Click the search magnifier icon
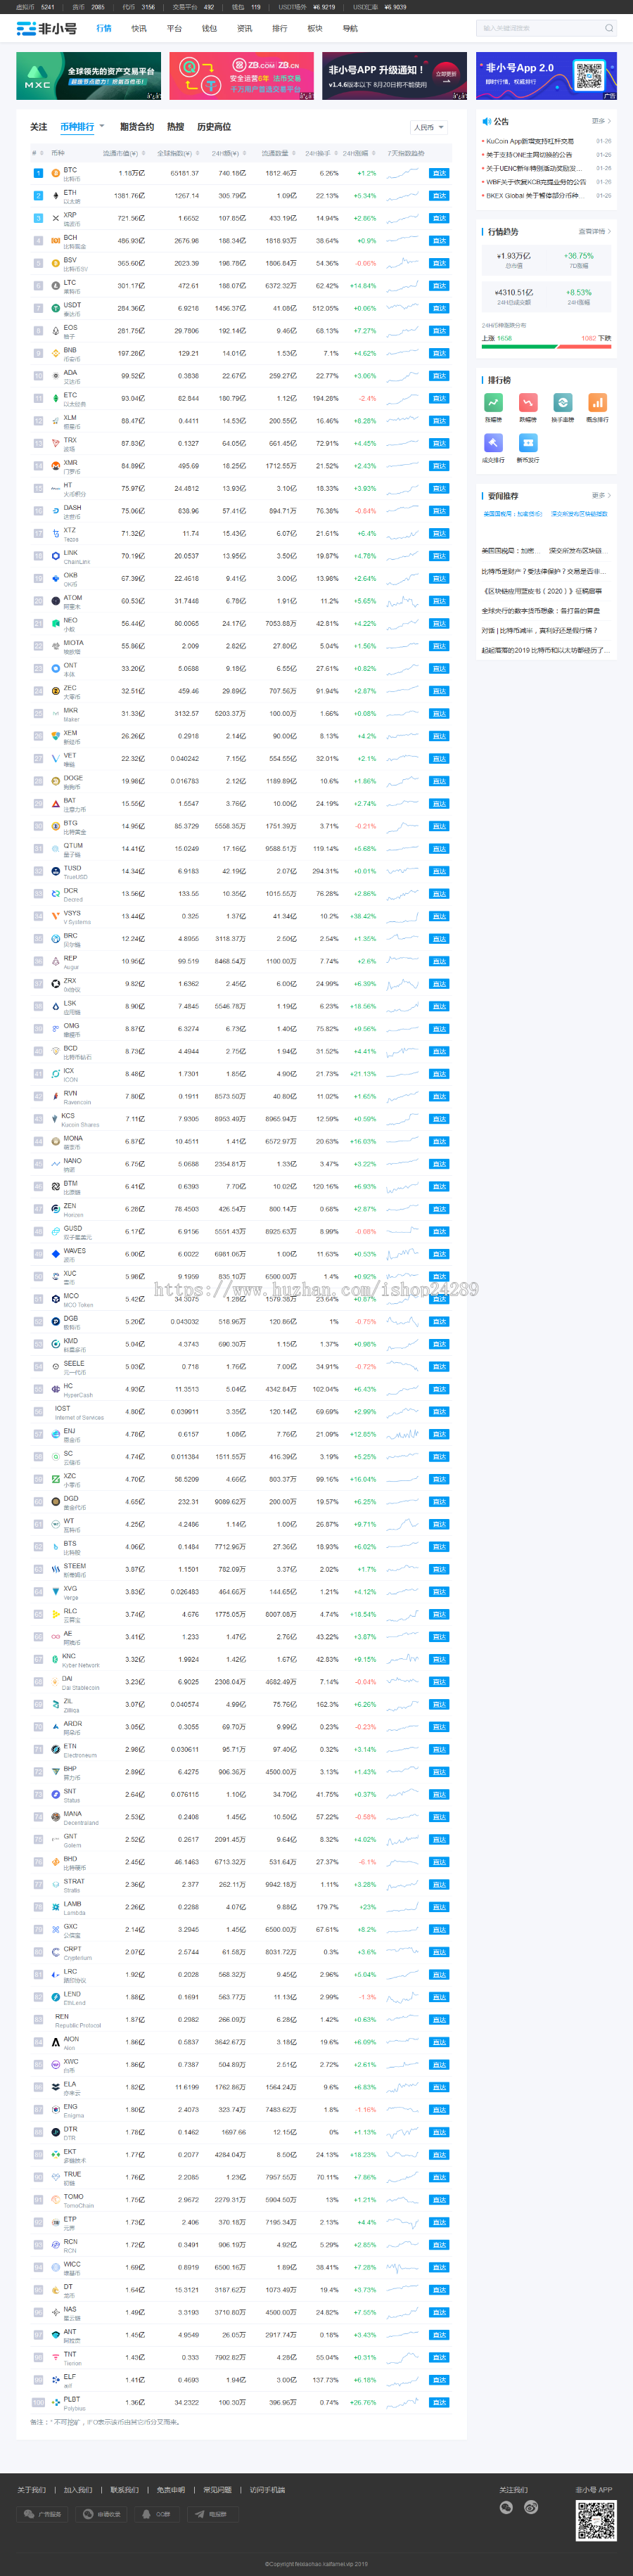 pyautogui.click(x=608, y=28)
